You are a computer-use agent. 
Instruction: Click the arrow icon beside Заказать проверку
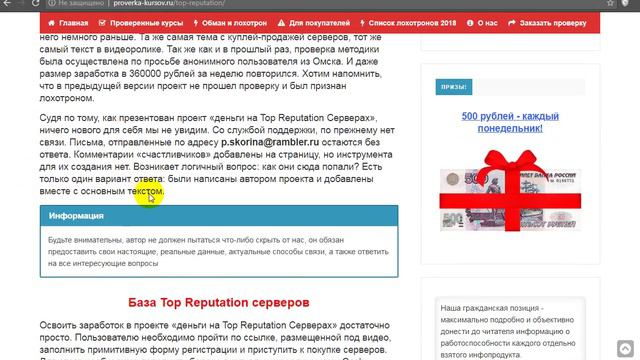coord(512,23)
